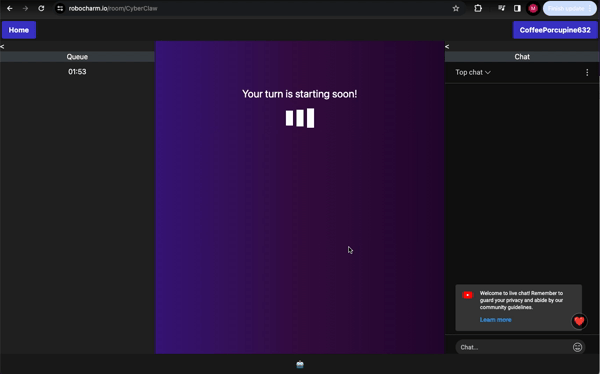600x374 pixels.
Task: Open site information icon in address bar
Action: click(60, 8)
